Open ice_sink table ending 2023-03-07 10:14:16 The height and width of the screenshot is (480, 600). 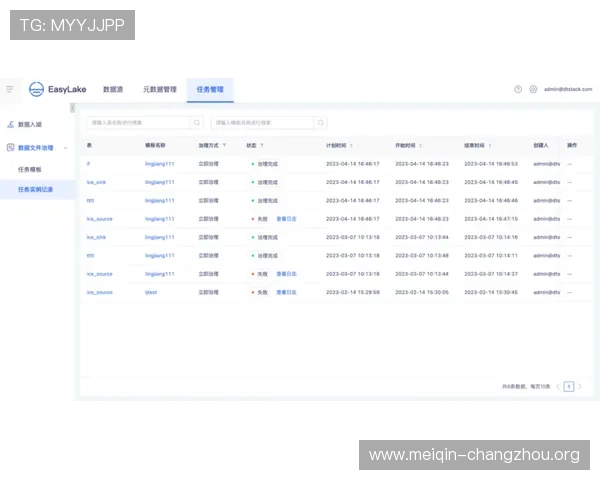point(96,237)
